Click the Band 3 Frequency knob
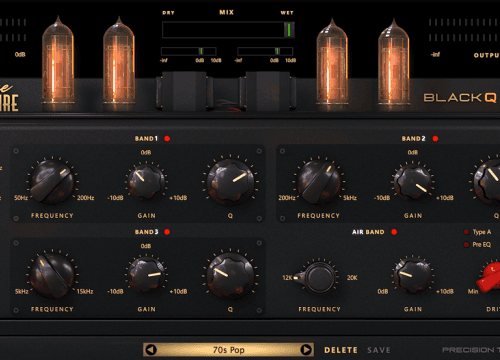Screen dimensions: 500x360 coord(52,275)
